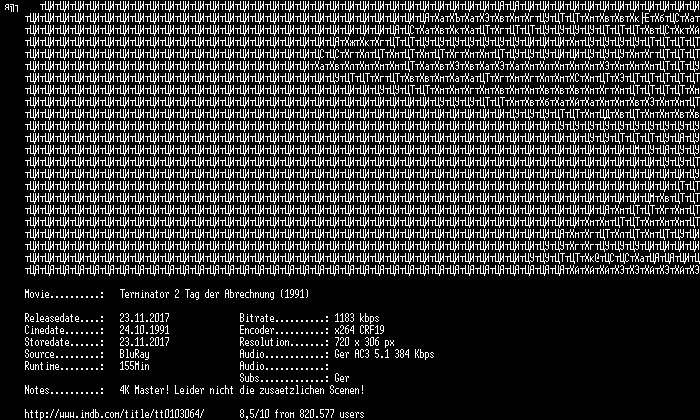Click the Source field label
700x420 pixels.
click(x=64, y=354)
